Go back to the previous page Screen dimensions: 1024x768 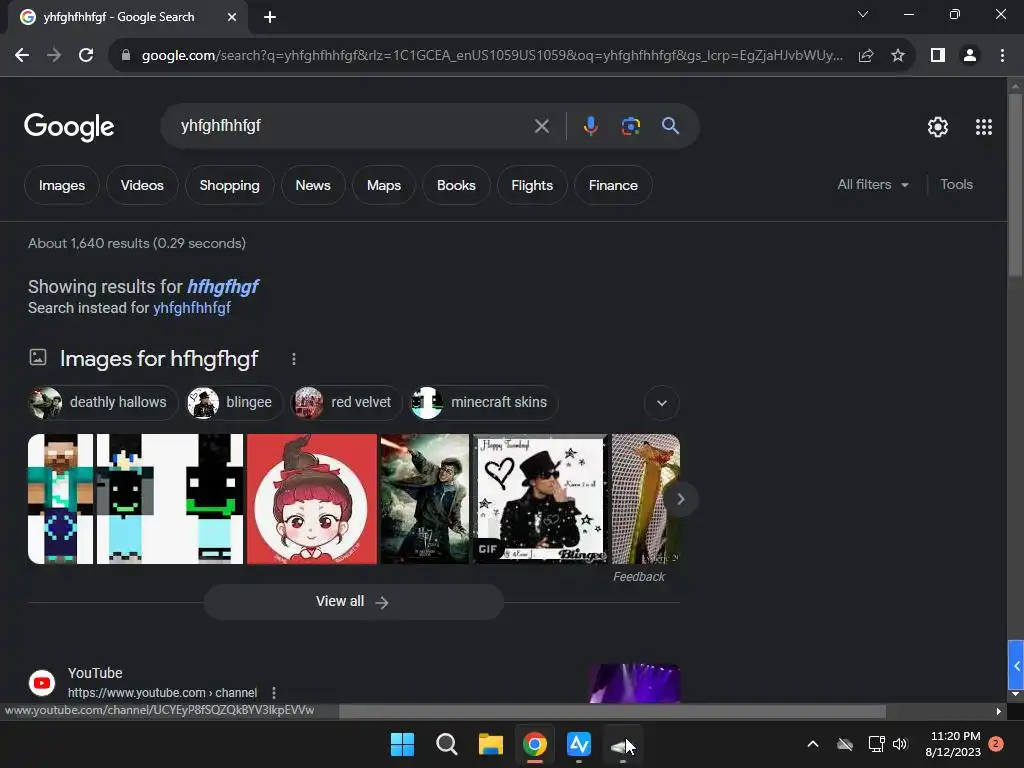tap(22, 56)
